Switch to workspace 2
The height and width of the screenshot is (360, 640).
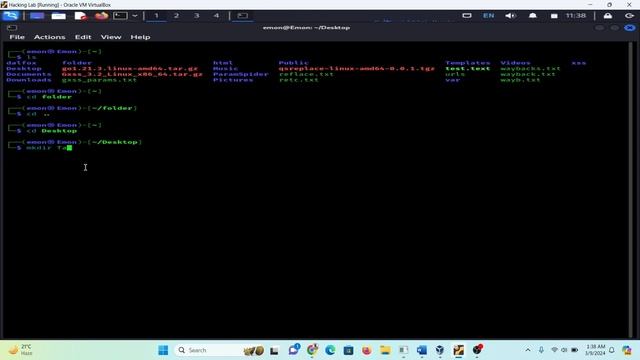click(x=176, y=16)
